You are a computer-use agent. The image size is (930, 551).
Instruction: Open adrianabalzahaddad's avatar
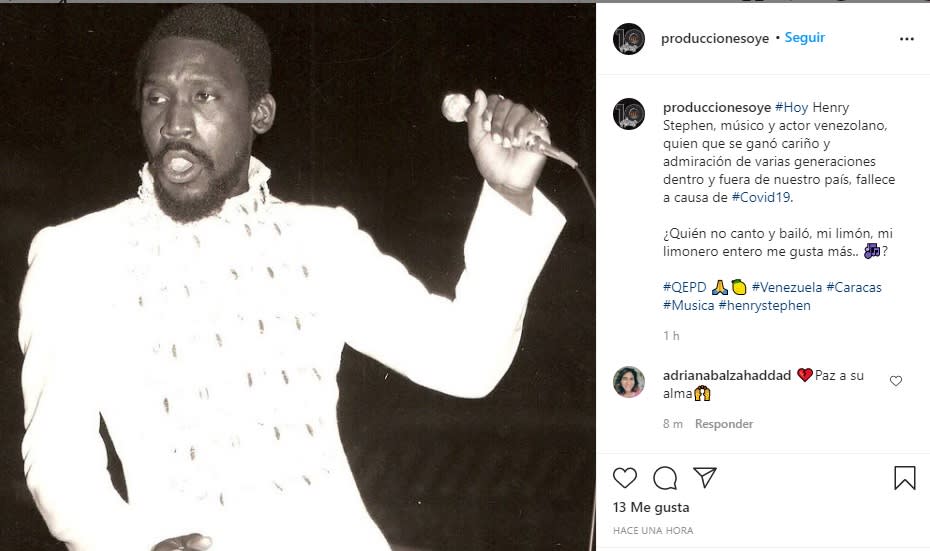[x=629, y=382]
